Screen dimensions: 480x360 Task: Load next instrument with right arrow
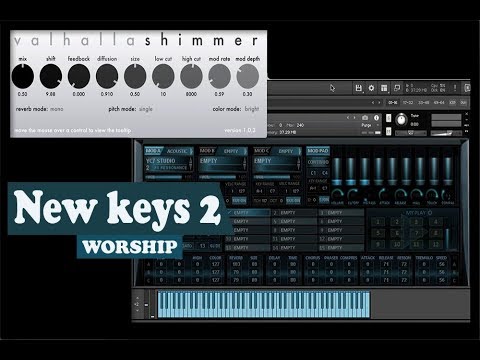(x=354, y=118)
